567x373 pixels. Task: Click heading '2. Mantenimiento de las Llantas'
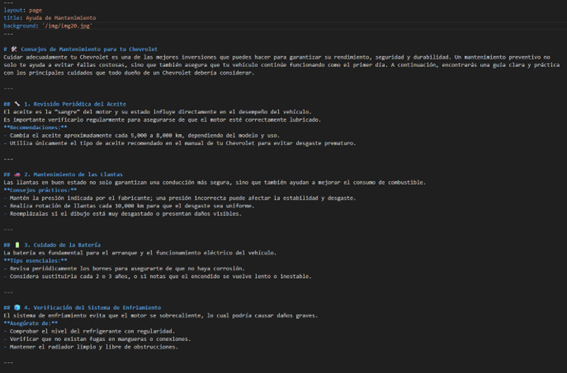pos(73,174)
